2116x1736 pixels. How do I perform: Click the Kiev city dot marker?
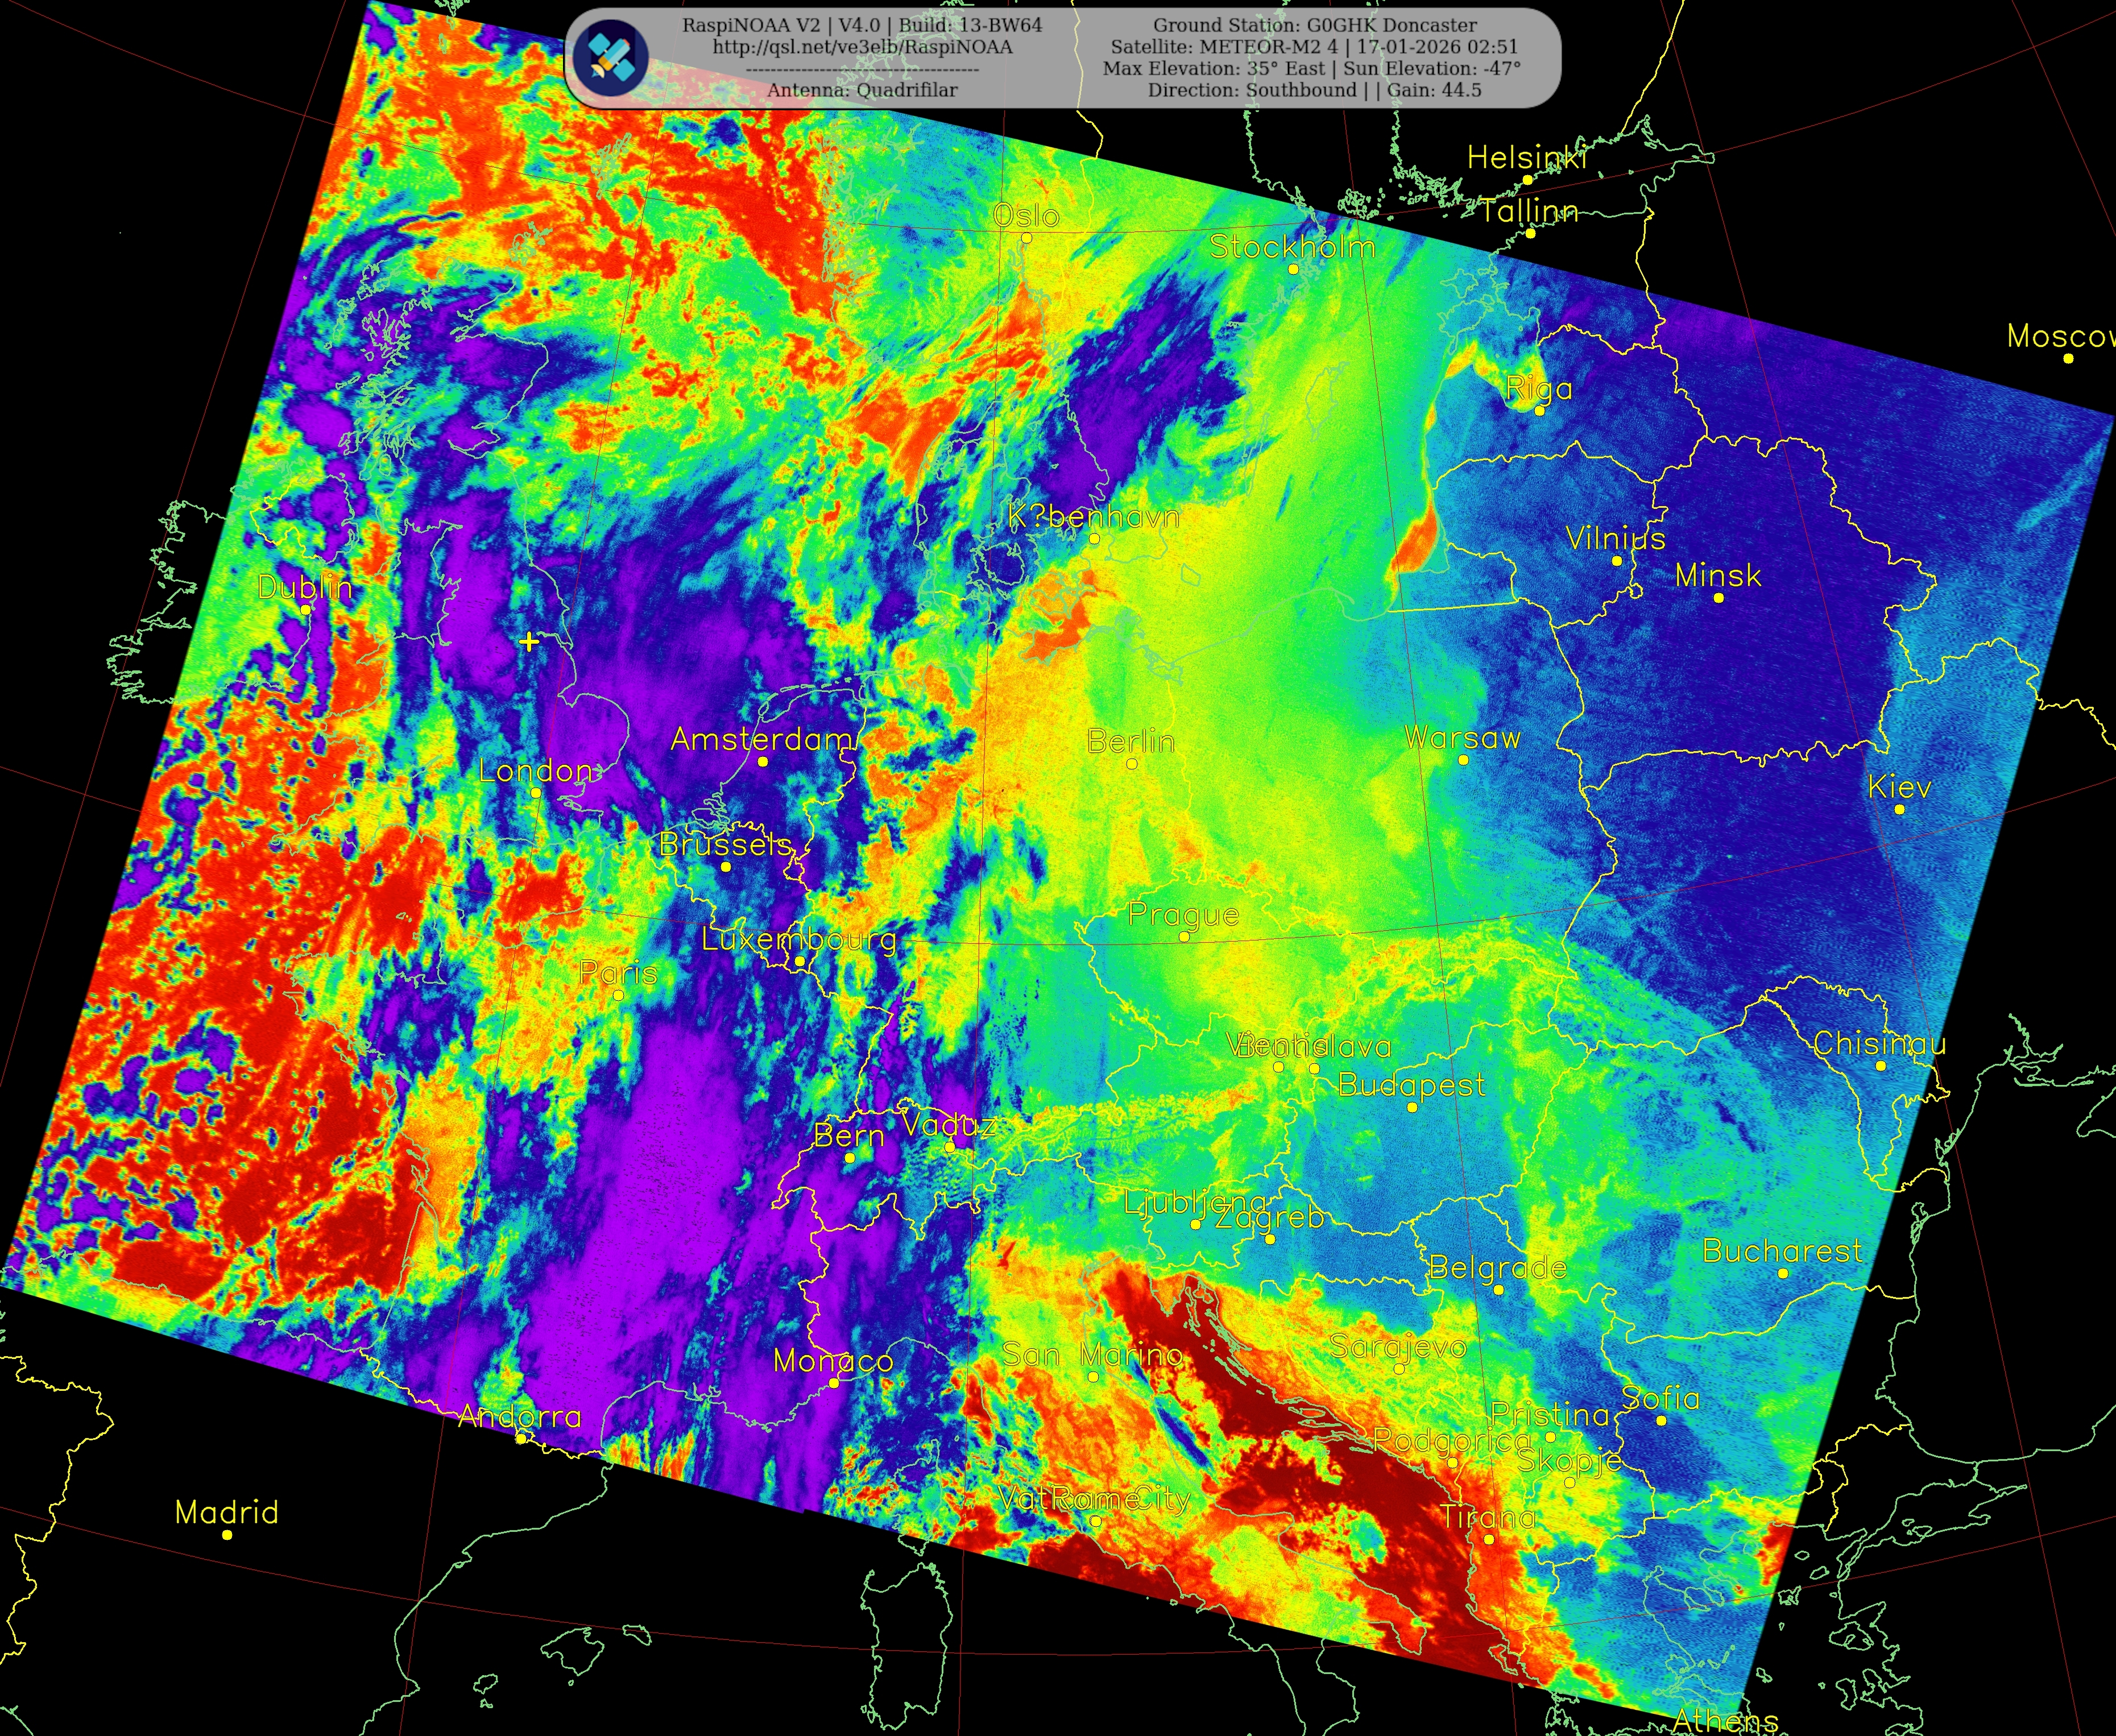[x=1899, y=809]
